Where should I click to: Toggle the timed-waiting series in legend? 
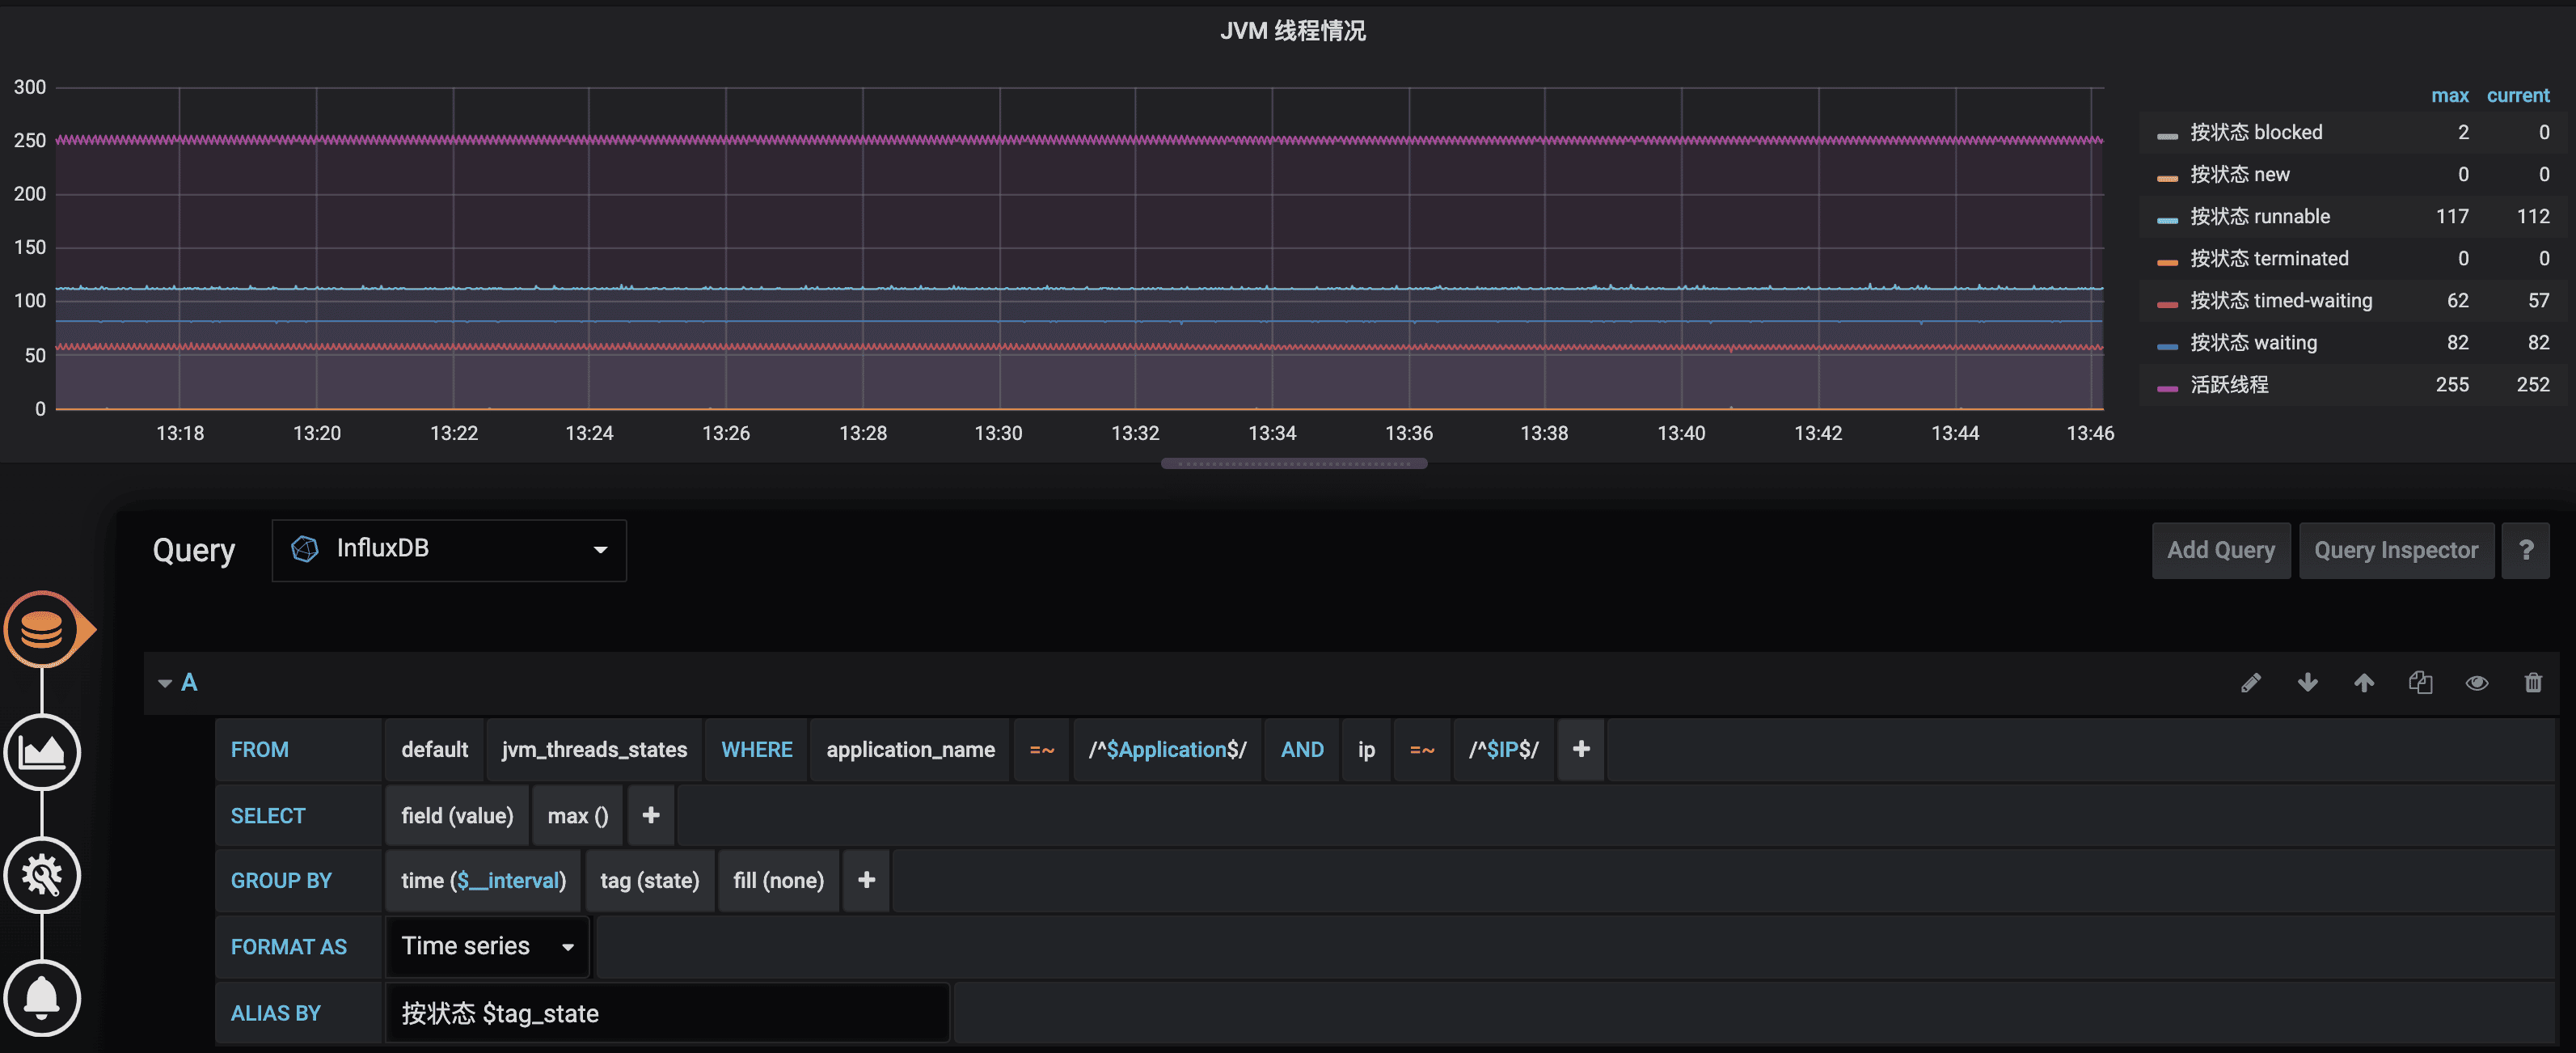coord(2280,301)
